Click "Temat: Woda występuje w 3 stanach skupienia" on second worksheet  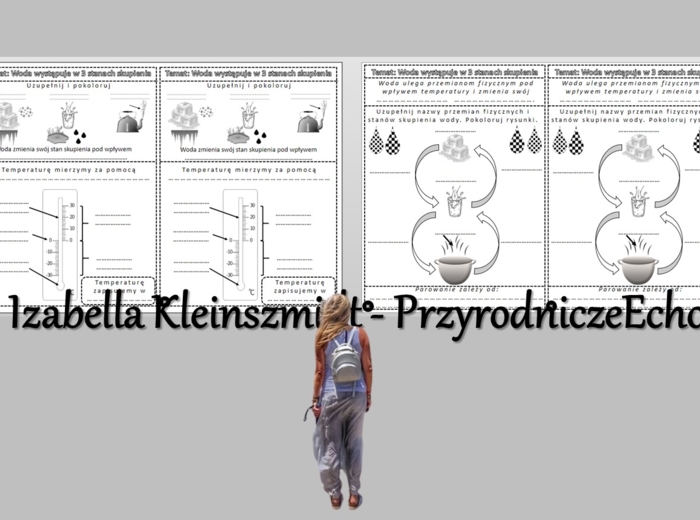(248, 73)
